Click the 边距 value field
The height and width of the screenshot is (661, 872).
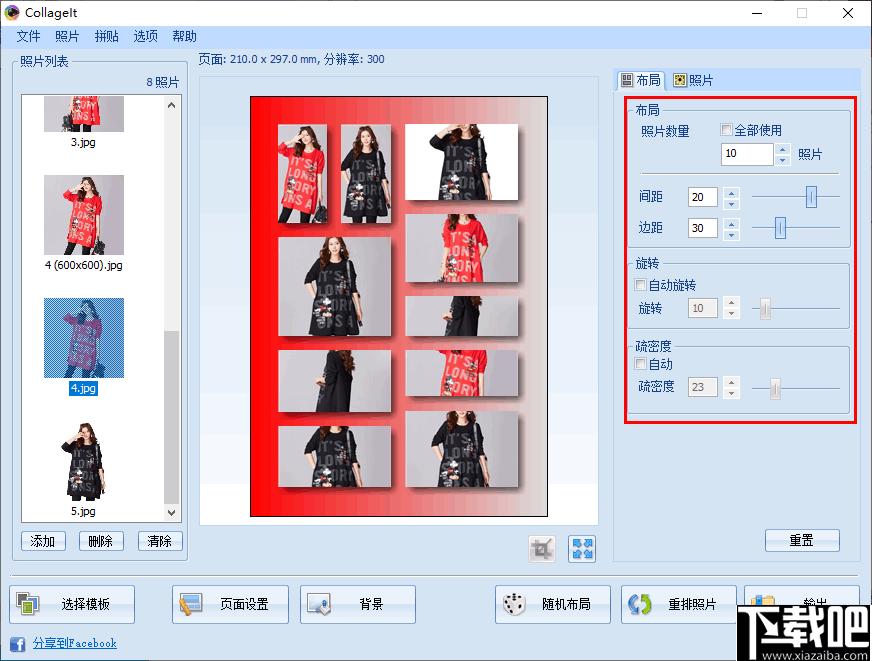point(703,228)
